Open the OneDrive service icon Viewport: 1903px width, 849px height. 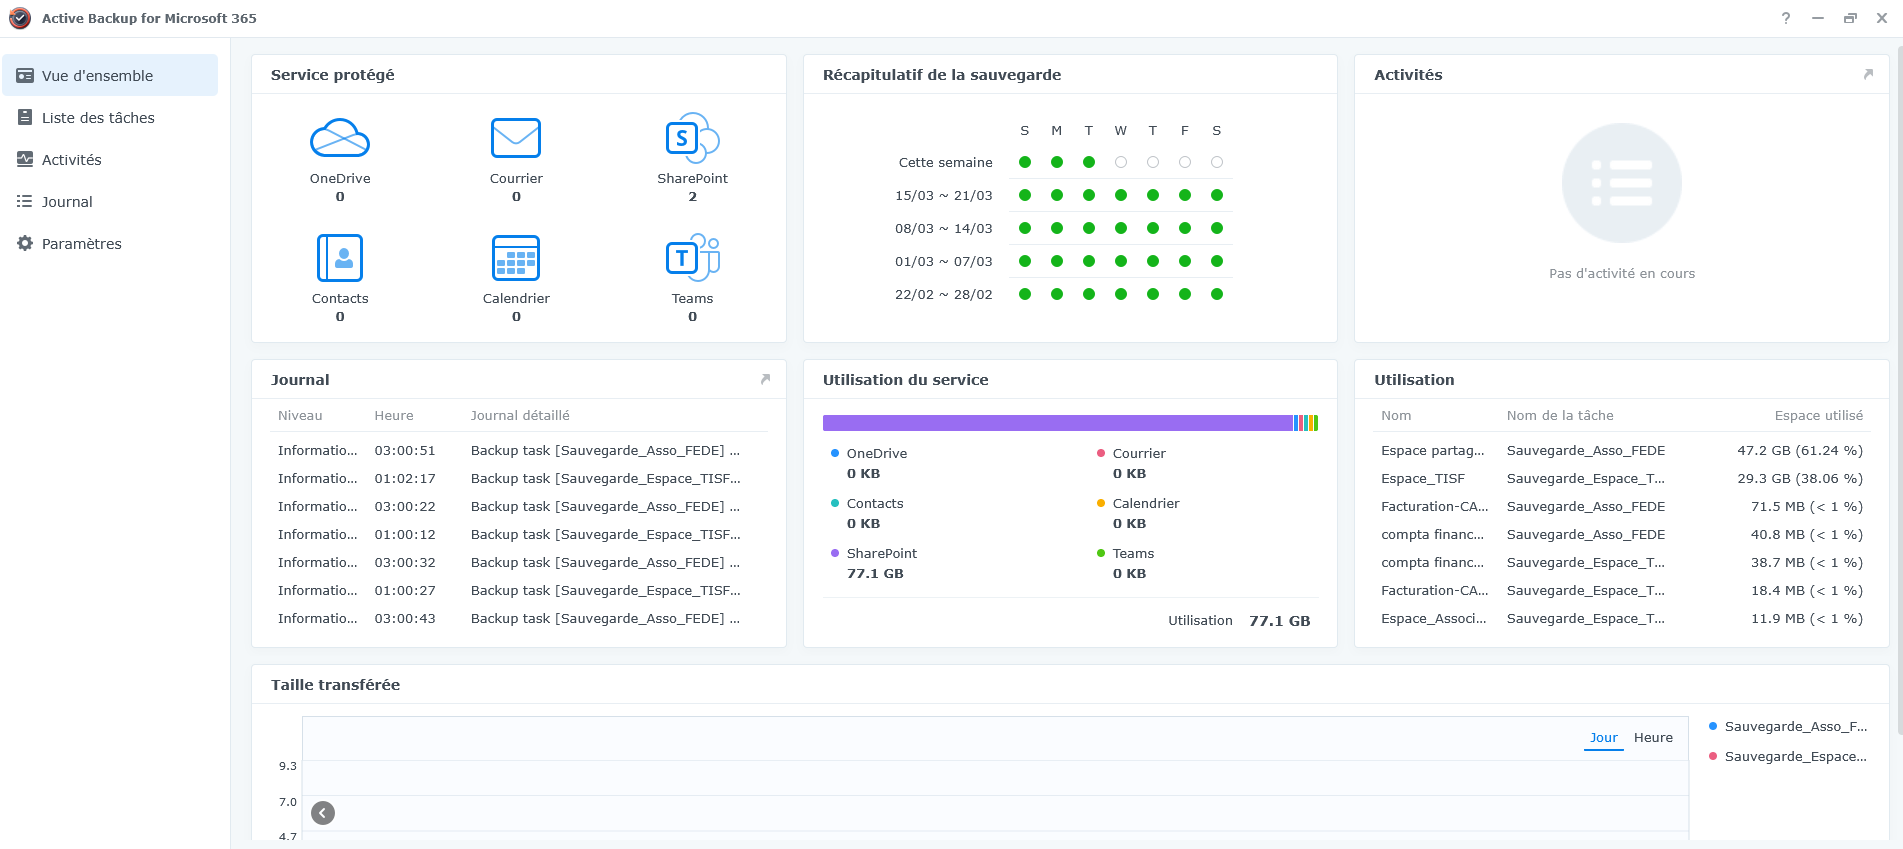pyautogui.click(x=340, y=138)
